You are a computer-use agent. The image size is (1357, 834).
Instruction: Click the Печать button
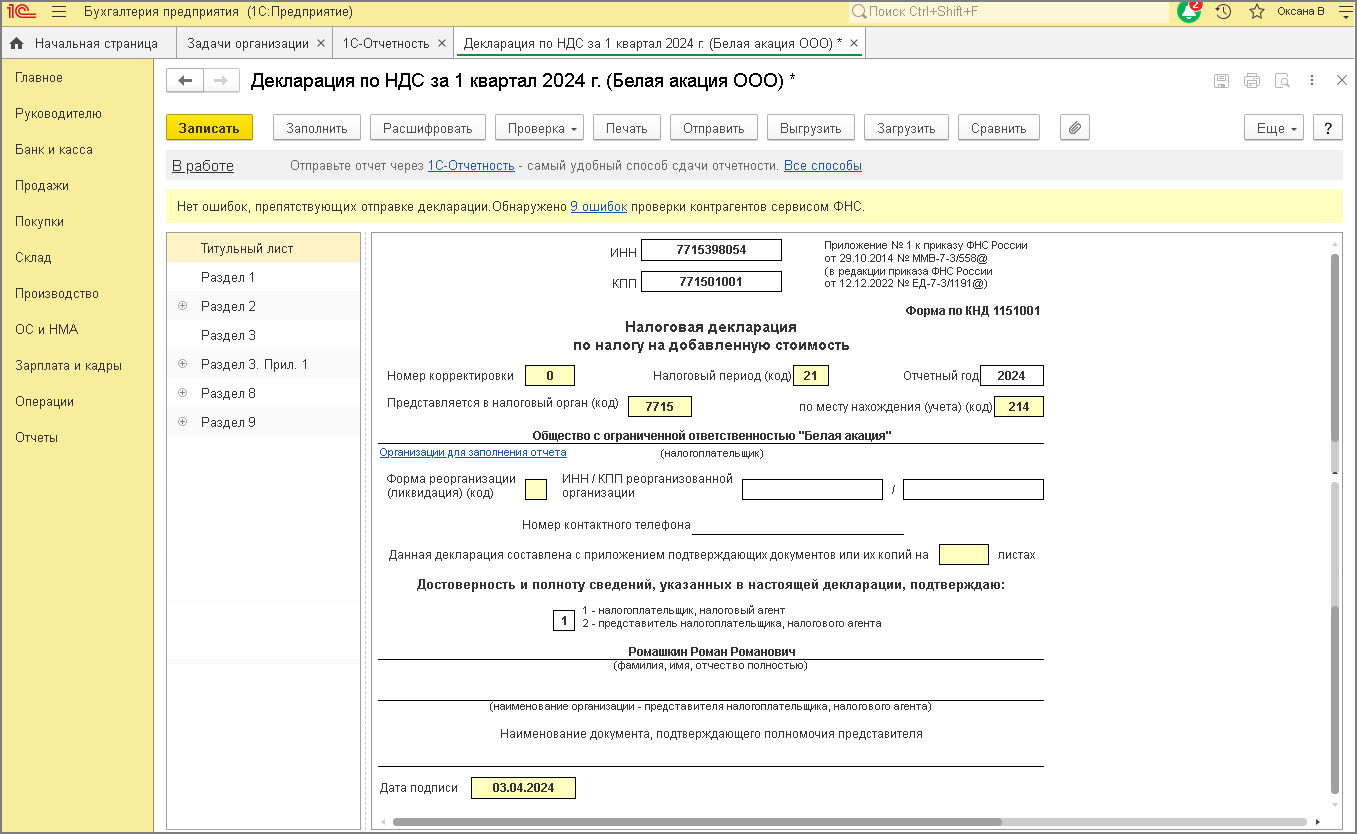pyautogui.click(x=627, y=128)
